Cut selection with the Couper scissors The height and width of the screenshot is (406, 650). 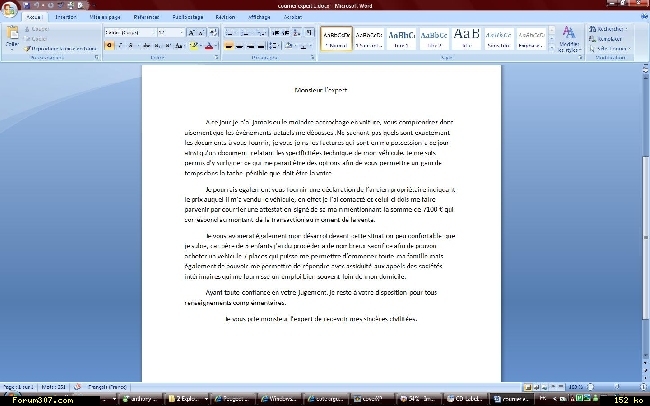[36, 29]
